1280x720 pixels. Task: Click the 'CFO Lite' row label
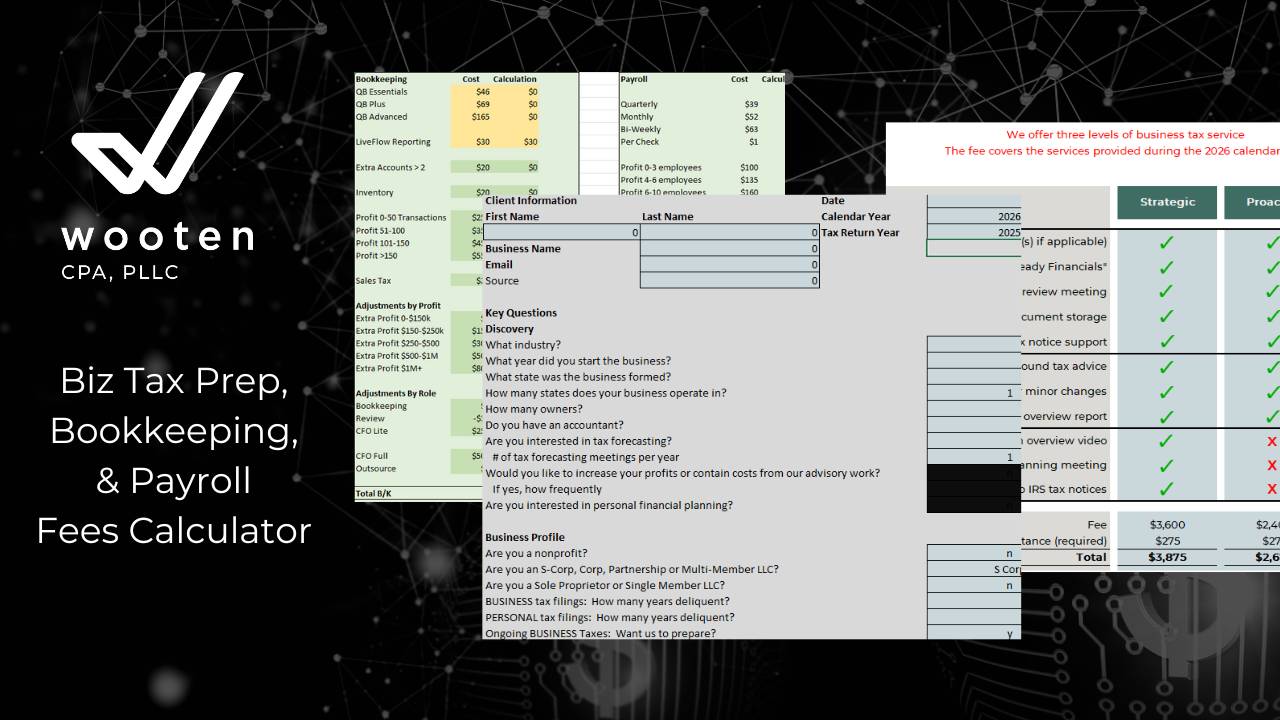(x=372, y=431)
